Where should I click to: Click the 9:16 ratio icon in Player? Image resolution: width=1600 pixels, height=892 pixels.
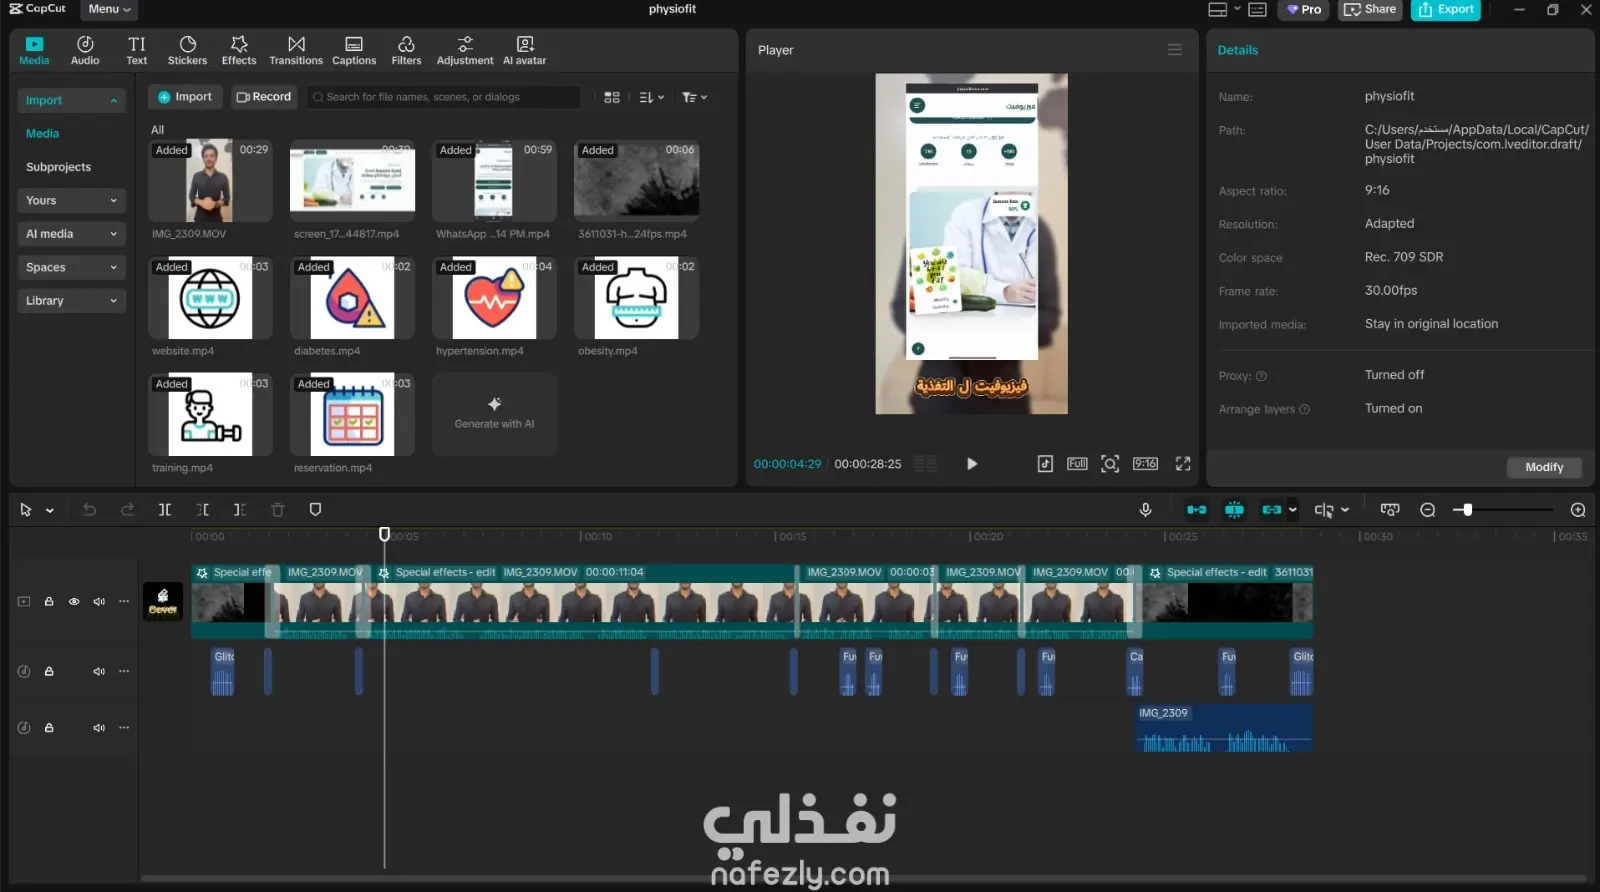1145,464
